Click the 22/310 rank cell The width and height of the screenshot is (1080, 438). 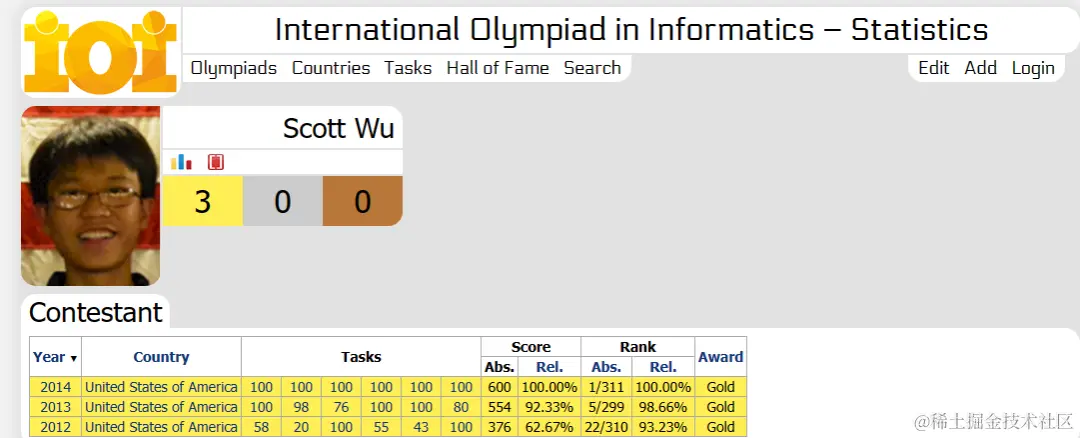point(606,427)
